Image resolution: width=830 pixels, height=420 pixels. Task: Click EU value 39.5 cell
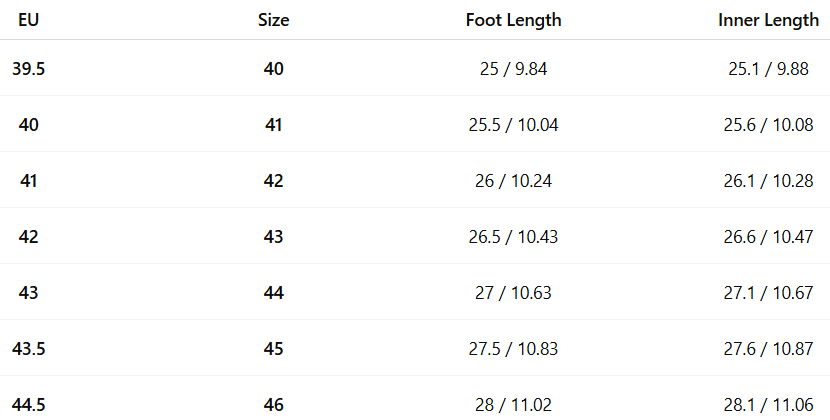(29, 69)
